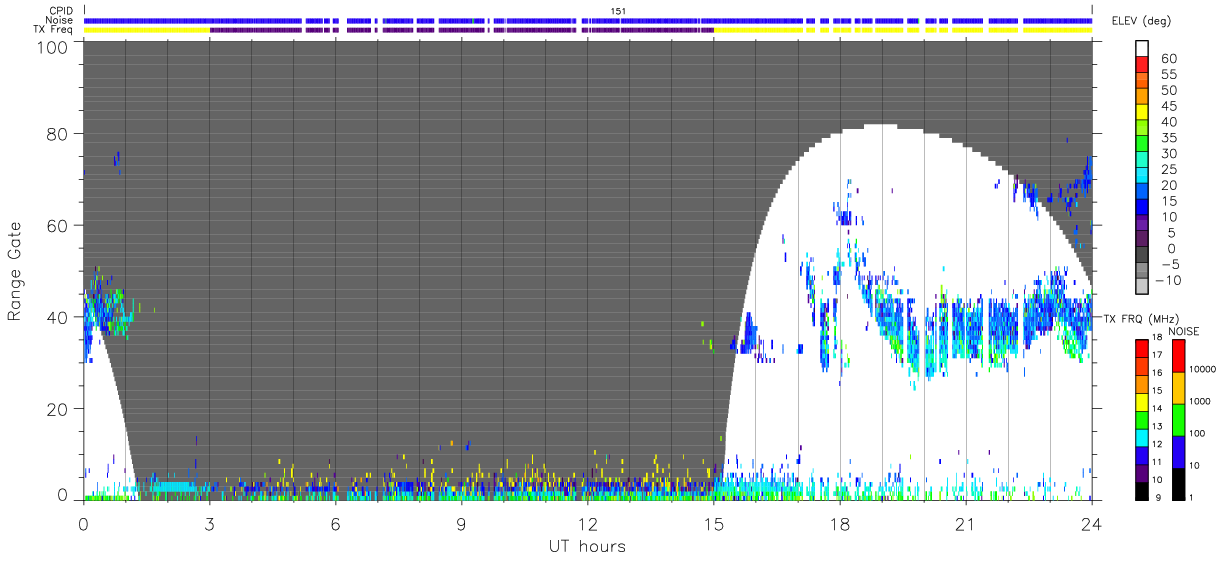Viewport: 1228px width, 567px height.
Task: Click the 1000 label on NOISE scale
Action: [x=1202, y=401]
